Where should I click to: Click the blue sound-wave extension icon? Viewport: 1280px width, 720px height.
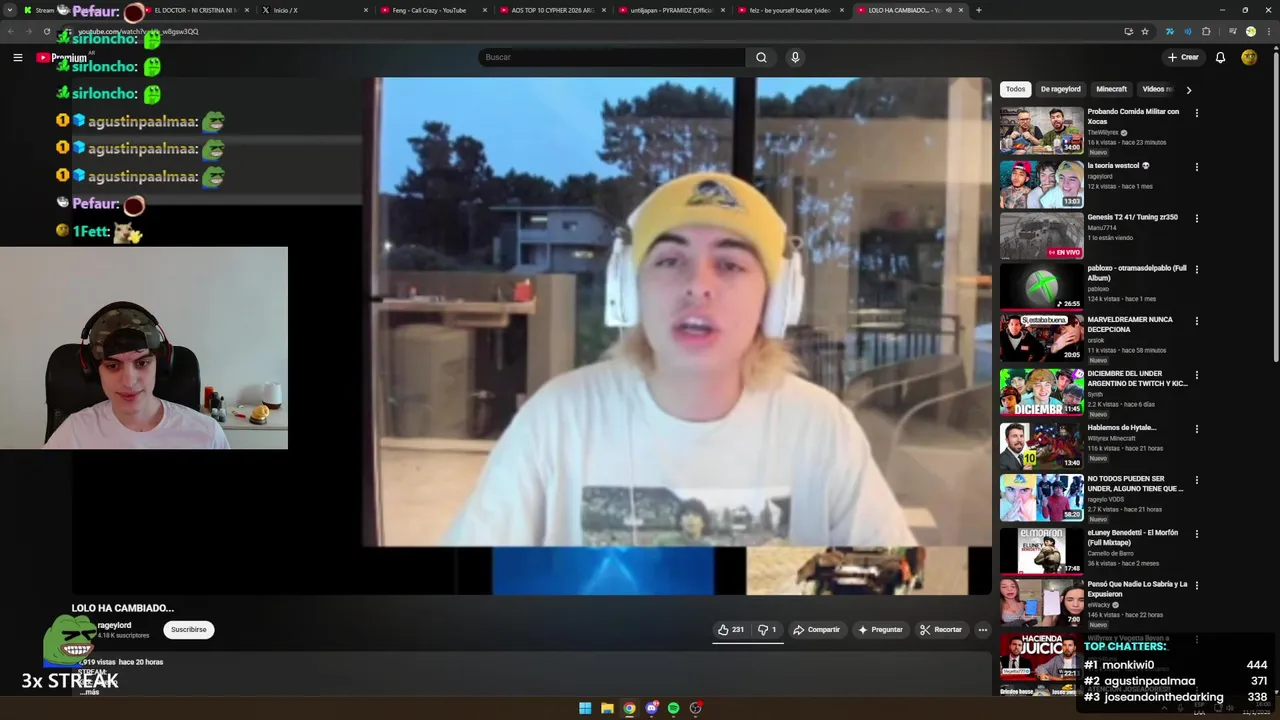(1188, 31)
